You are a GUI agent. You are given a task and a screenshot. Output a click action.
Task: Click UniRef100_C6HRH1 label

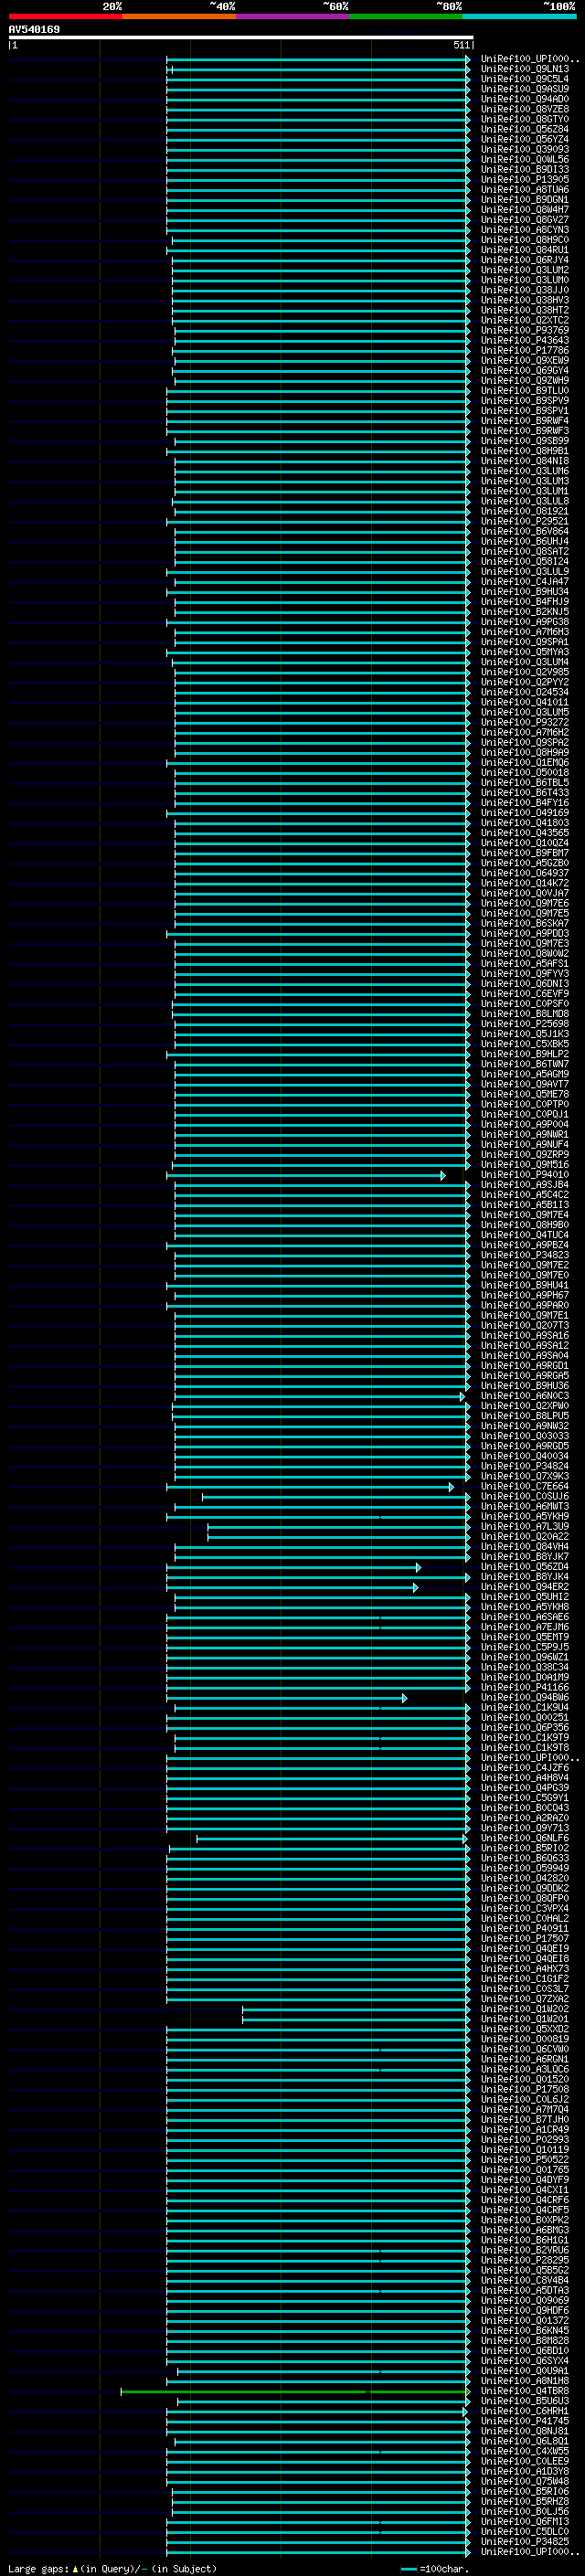[525, 2412]
